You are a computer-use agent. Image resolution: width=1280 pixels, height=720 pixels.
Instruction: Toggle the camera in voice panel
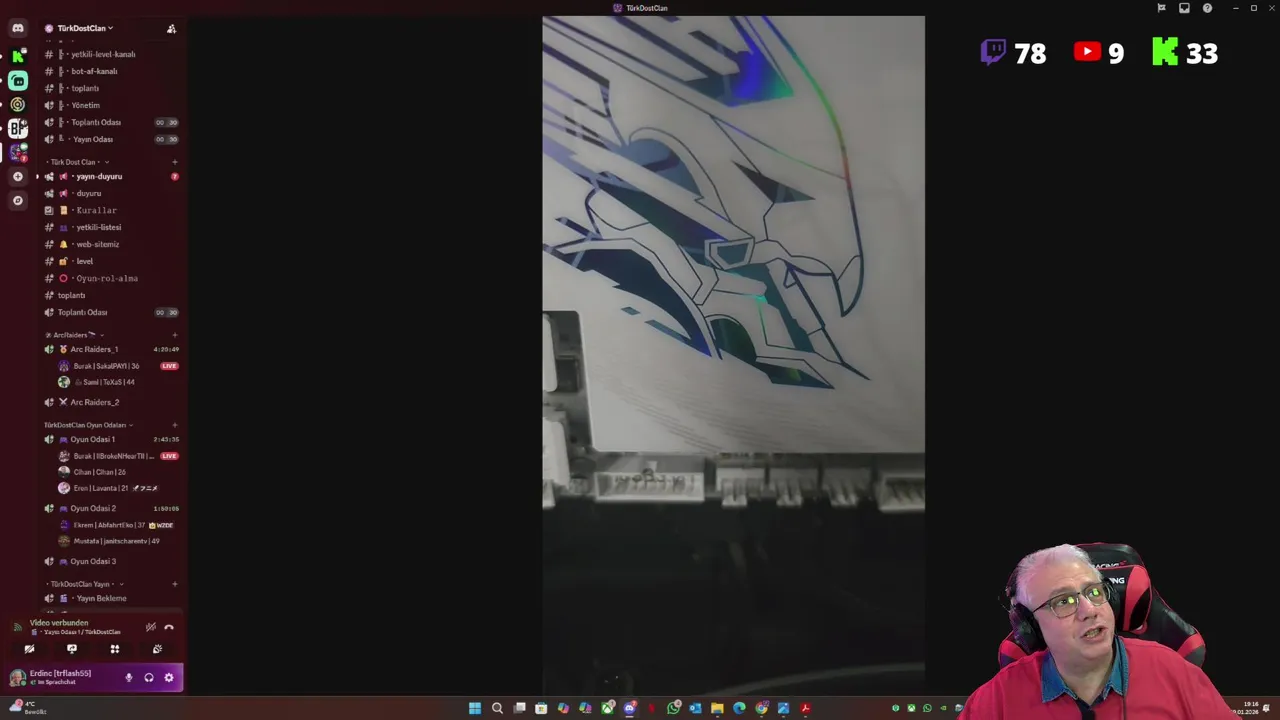tap(29, 649)
